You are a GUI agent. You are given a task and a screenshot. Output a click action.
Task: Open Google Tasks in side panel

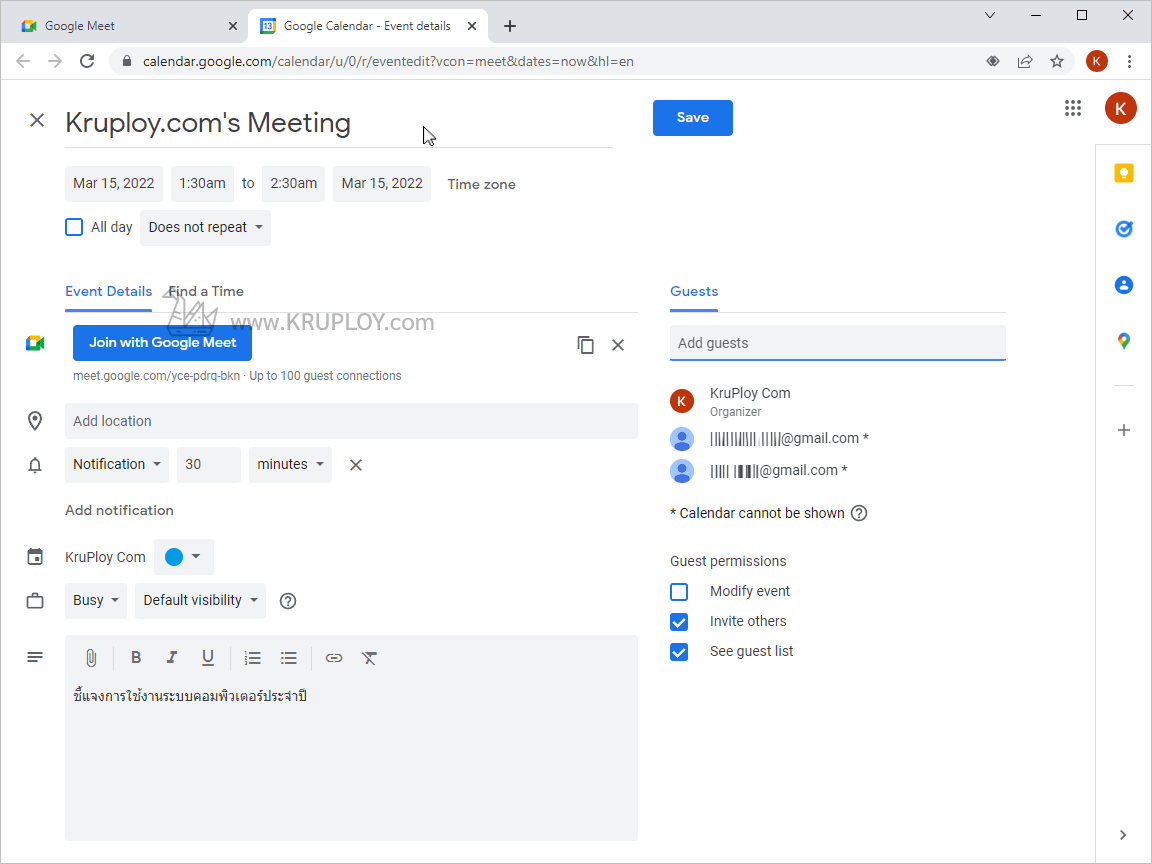pos(1123,229)
